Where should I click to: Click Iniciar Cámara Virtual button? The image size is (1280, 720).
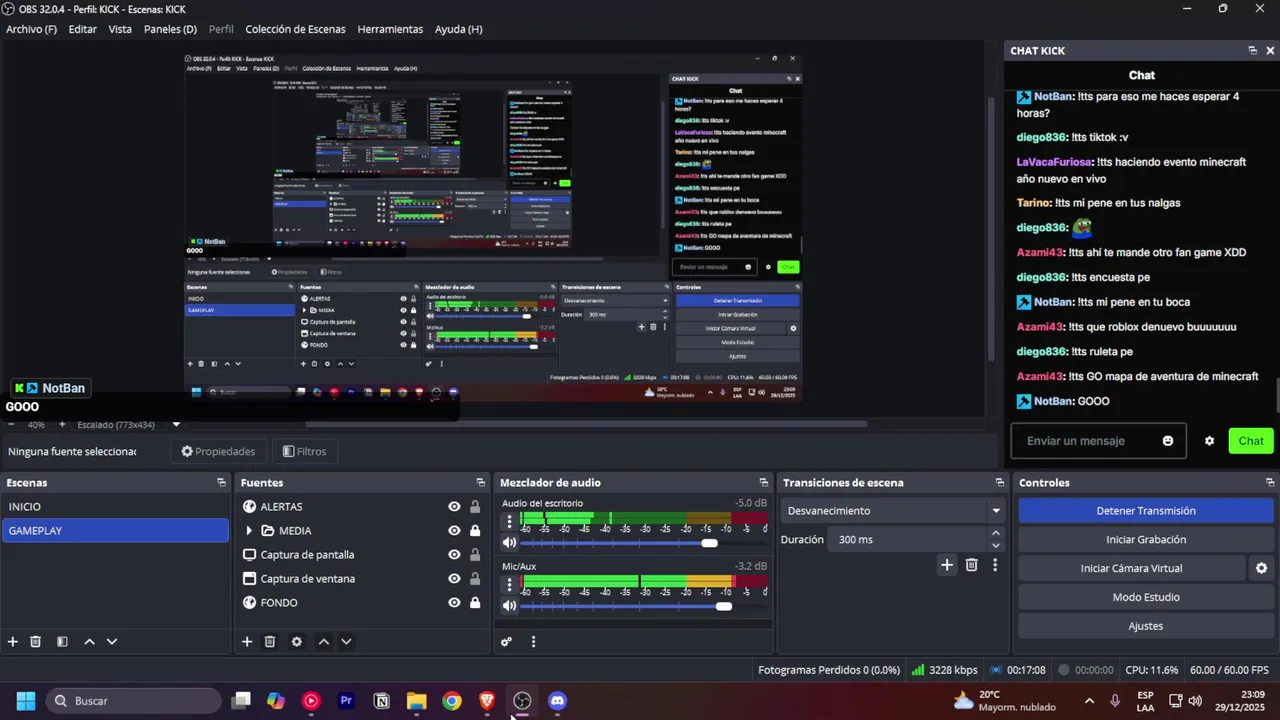tap(1131, 568)
